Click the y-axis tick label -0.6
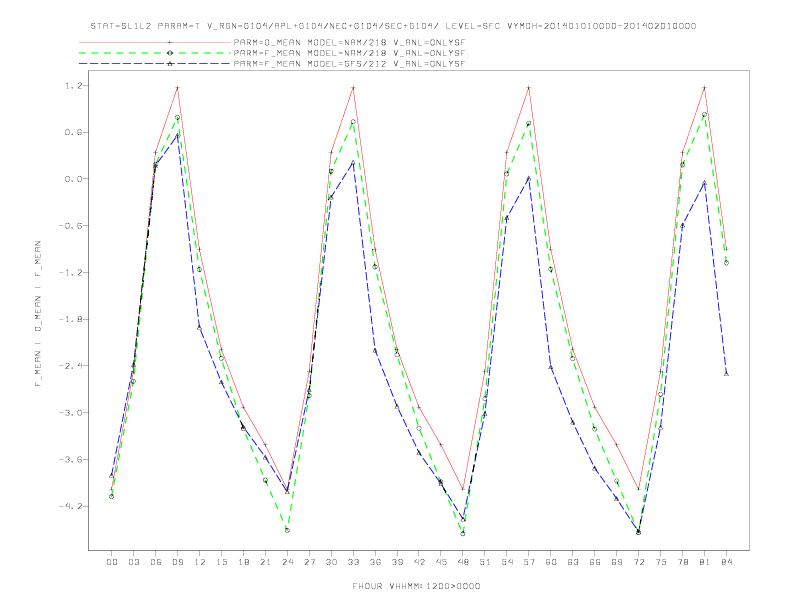This screenshot has height=612, width=792. tap(70, 226)
